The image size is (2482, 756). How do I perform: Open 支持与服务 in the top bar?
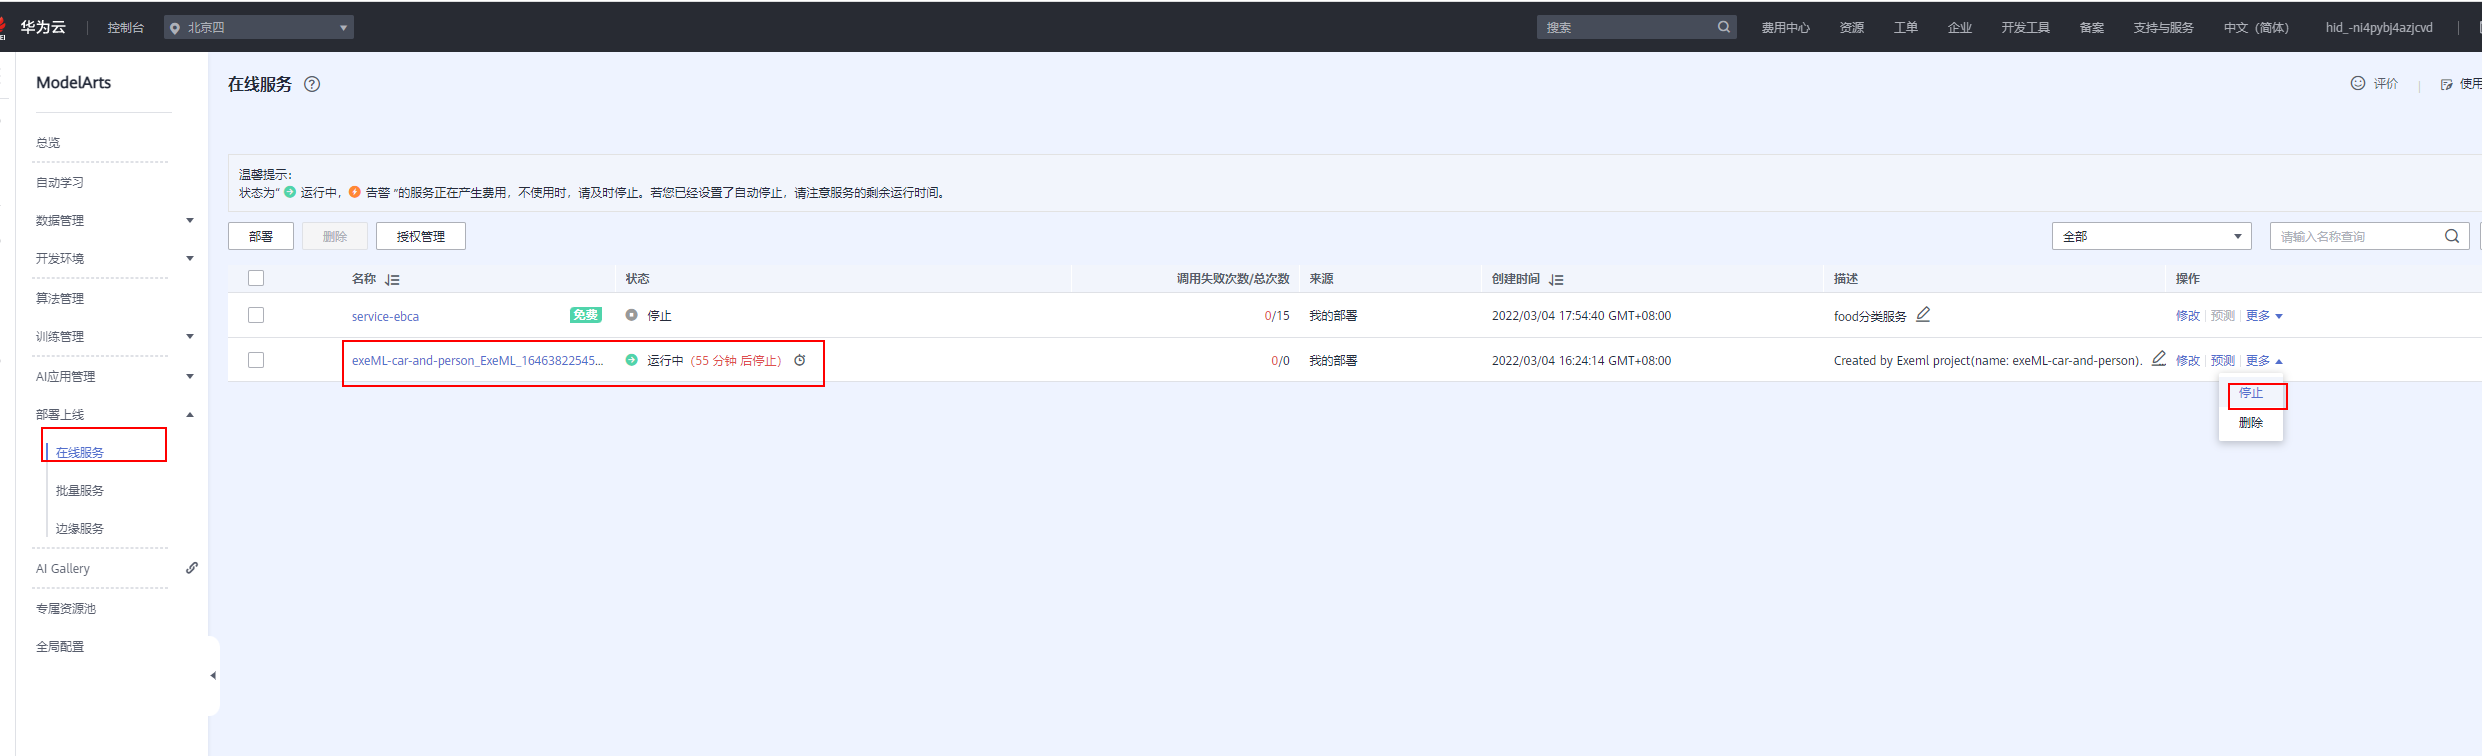pos(2163,28)
